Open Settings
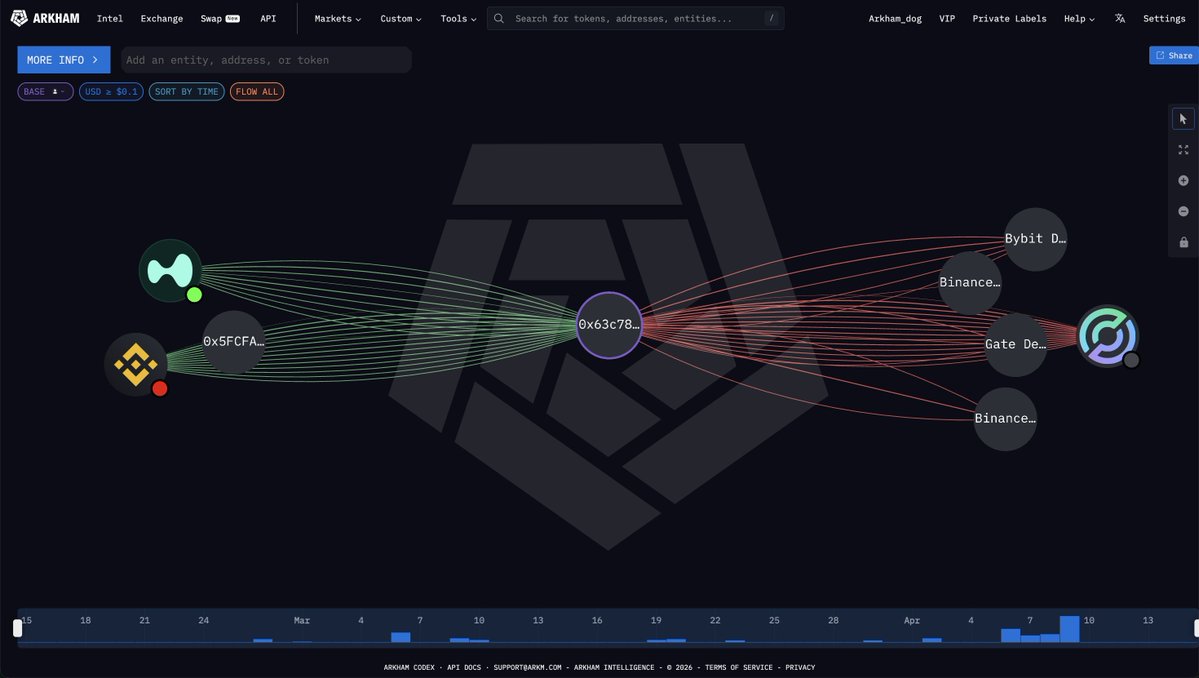 tap(1164, 18)
